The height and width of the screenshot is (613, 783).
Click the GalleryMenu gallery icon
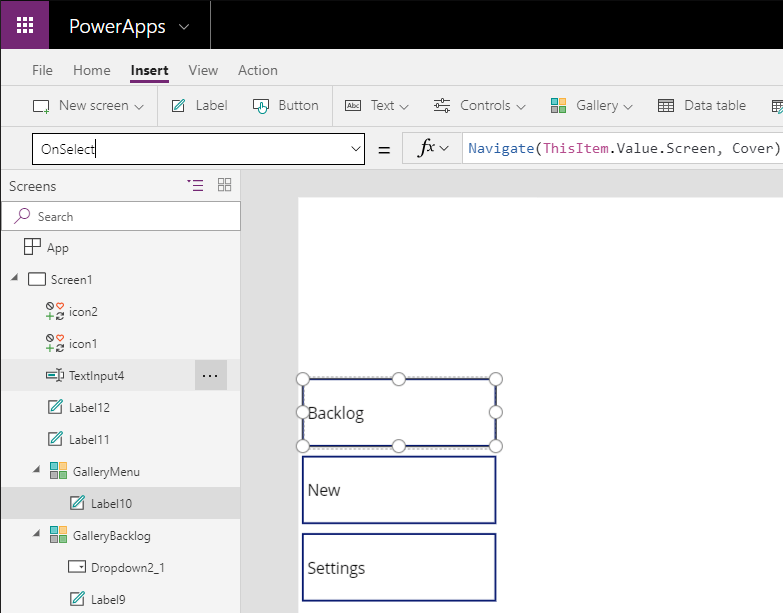pyautogui.click(x=58, y=470)
